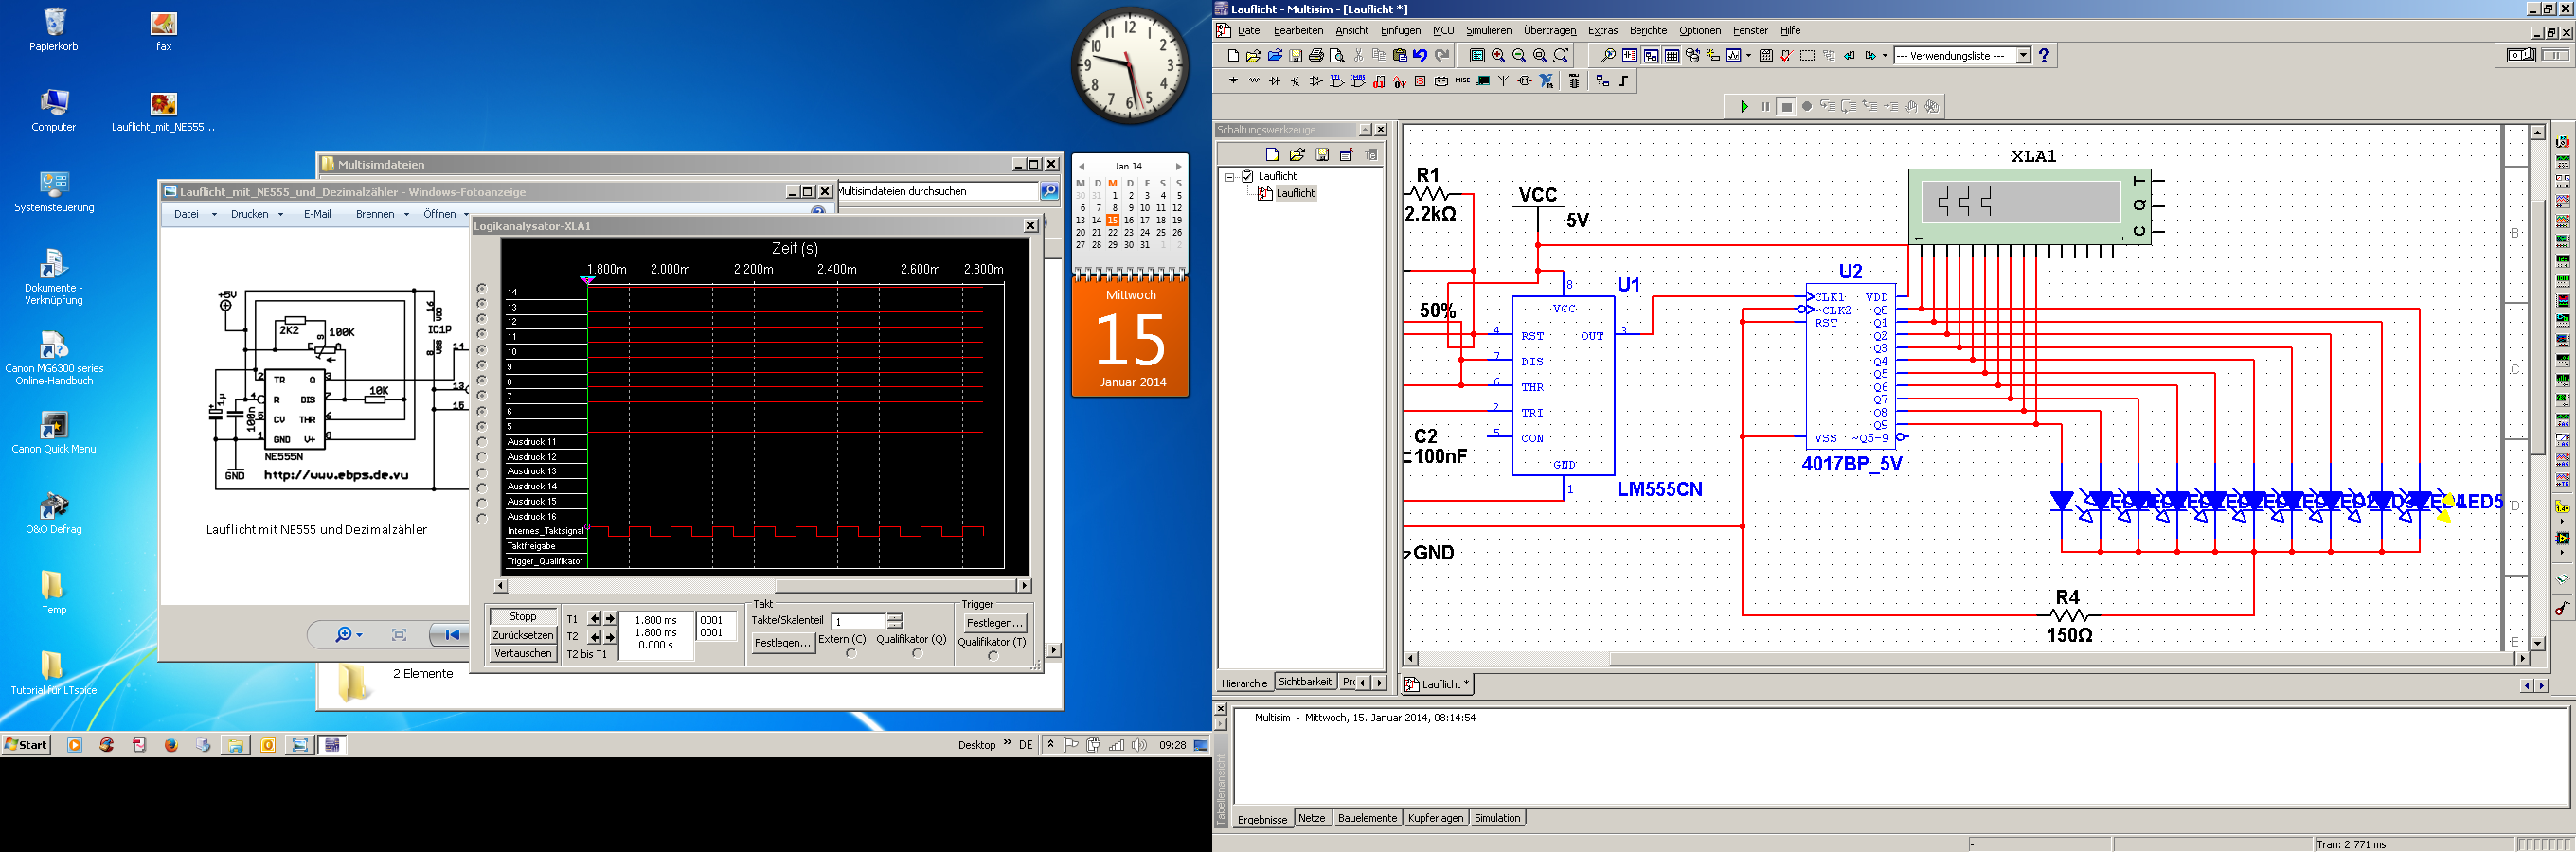Switch to the Sichtbarkeit tab
This screenshot has width=2576, height=852.
pos(1305,682)
